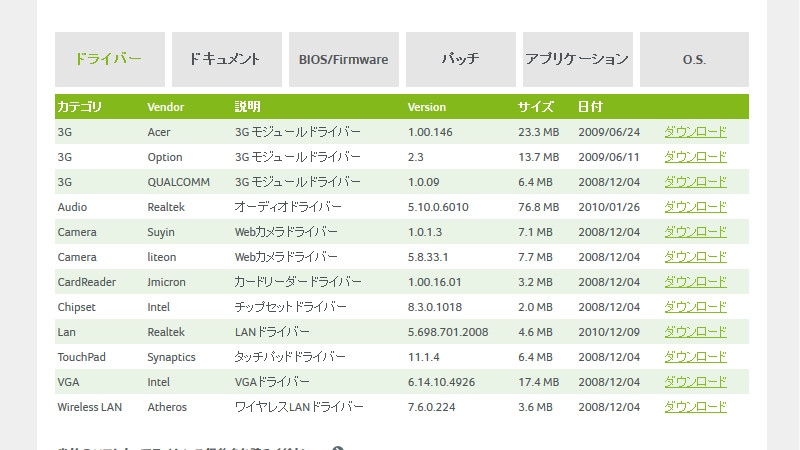This screenshot has width=800, height=450.
Task: Select the Wireless LAN category cell
Action: pyautogui.click(x=90, y=407)
